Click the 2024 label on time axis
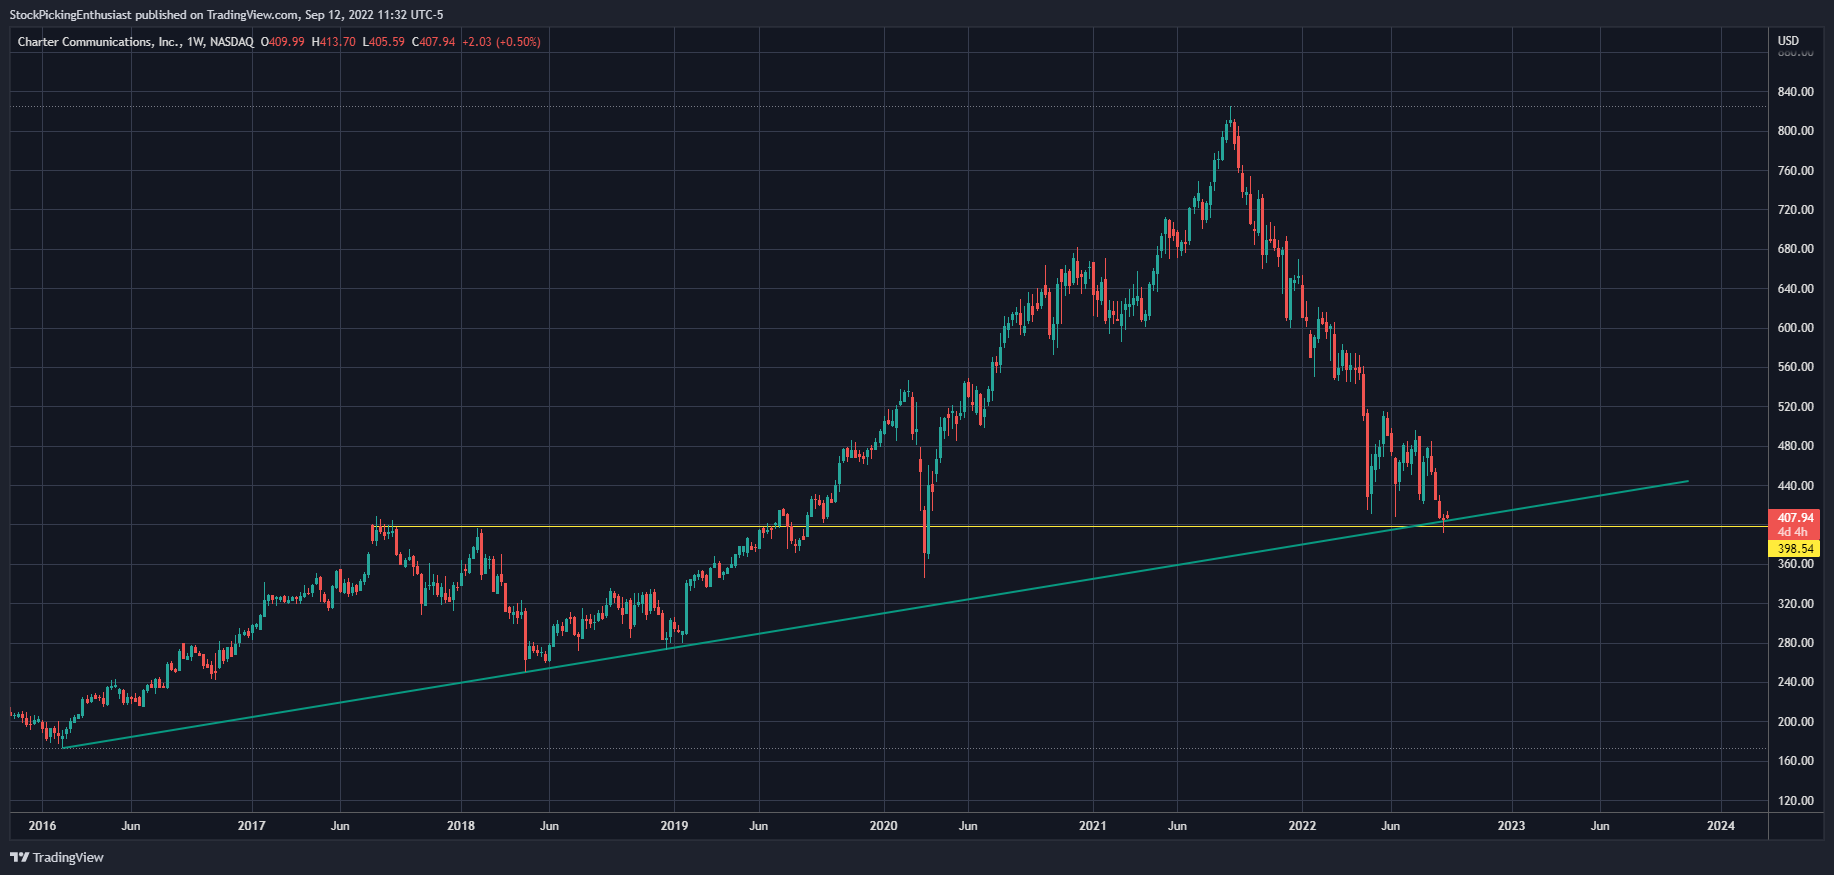Screen dimensions: 1834x875 (x=1721, y=826)
